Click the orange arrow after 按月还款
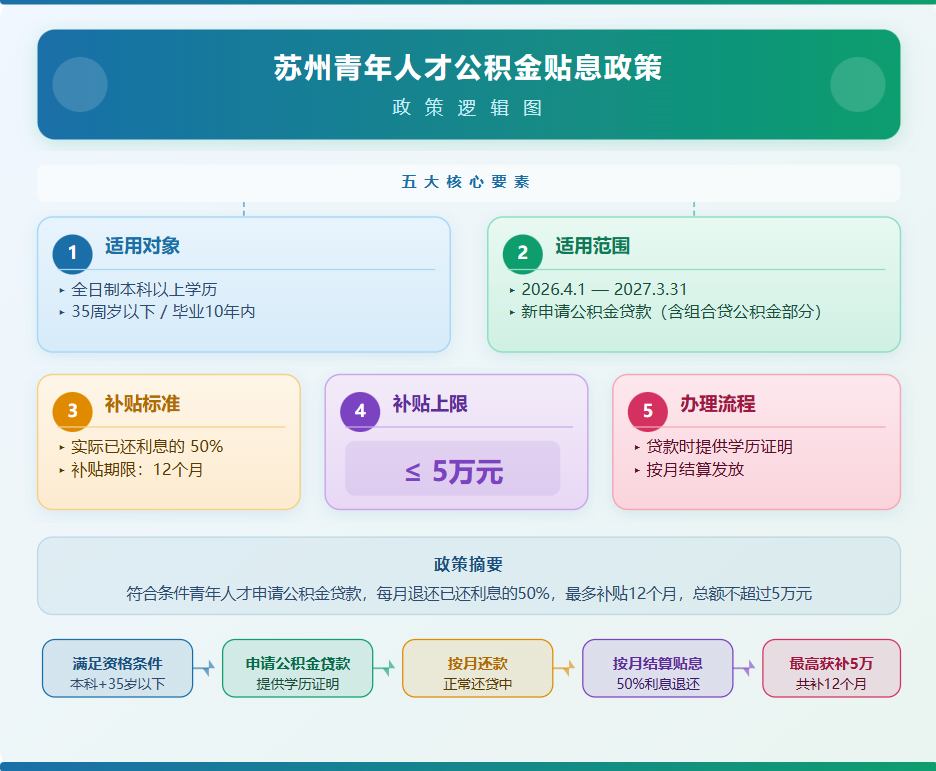The height and width of the screenshot is (771, 936). 565,668
